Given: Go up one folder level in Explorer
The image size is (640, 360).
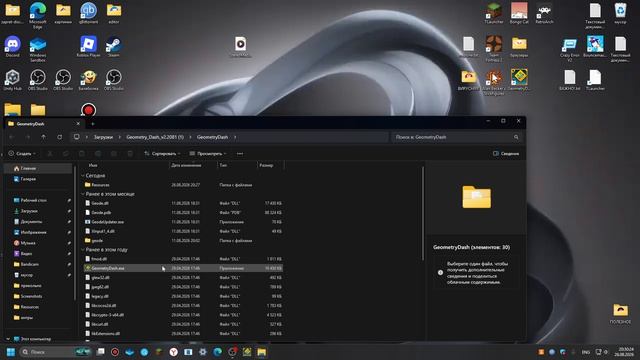Looking at the screenshot, I should [x=44, y=137].
